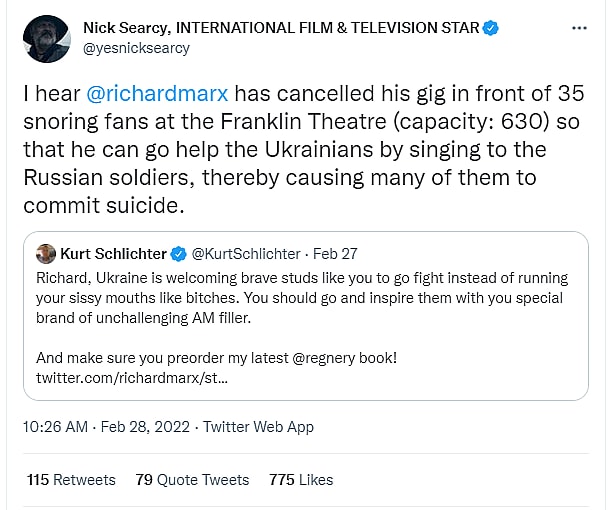Open the 79 Quote Tweets list
This screenshot has width=612, height=510.
tap(192, 480)
